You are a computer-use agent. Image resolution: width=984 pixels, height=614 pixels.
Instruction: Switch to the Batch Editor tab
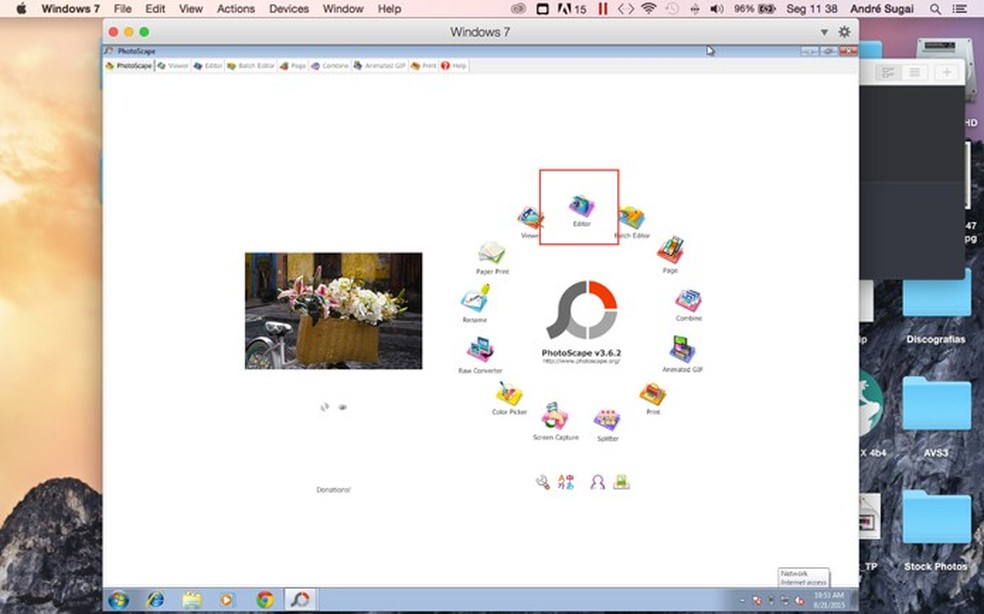pos(251,65)
